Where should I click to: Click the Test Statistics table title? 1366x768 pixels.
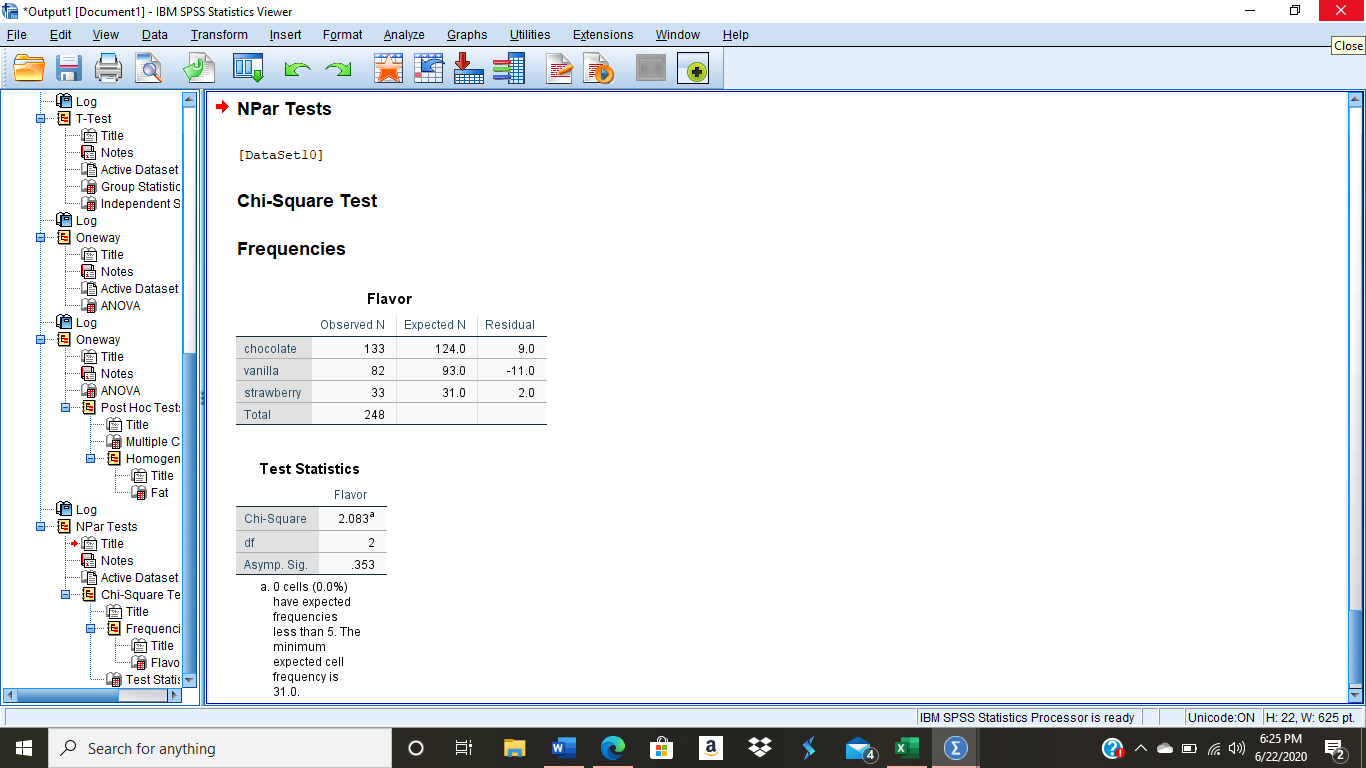[x=309, y=469]
